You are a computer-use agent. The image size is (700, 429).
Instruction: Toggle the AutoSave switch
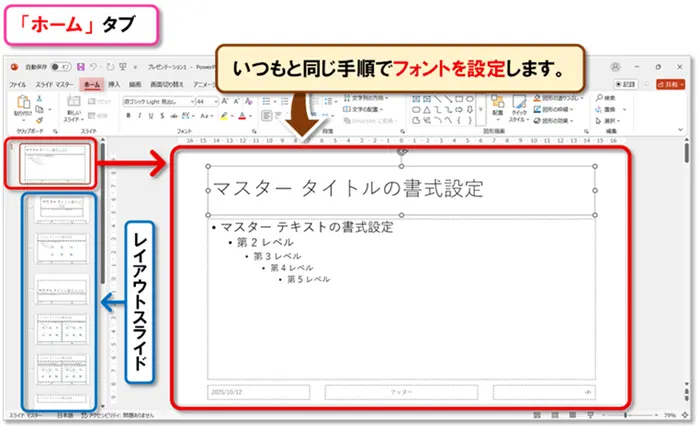(61, 67)
